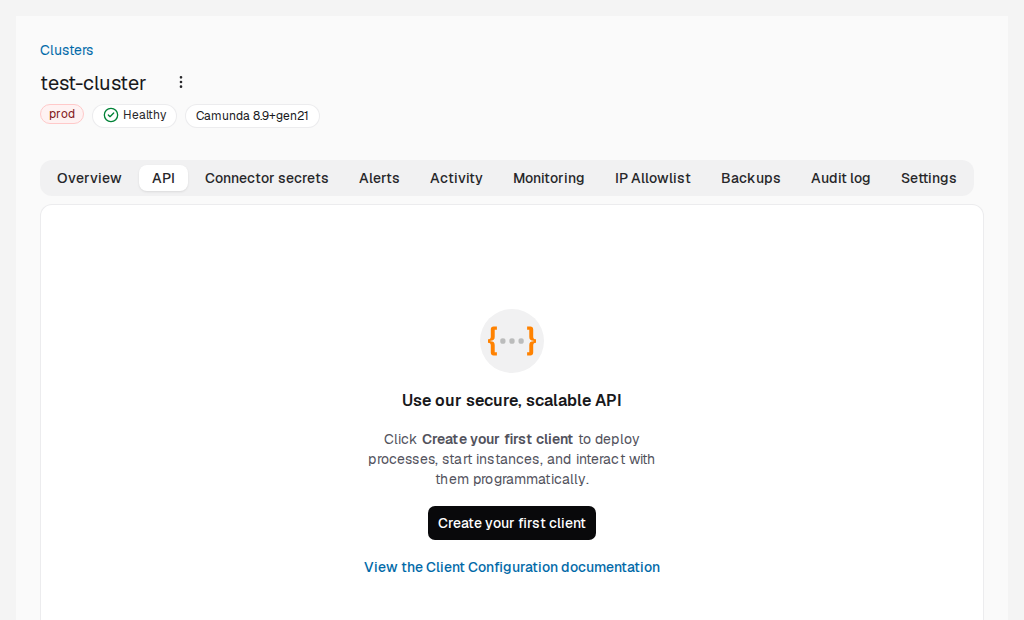1024x620 pixels.
Task: Click the green Healthy checkmark icon
Action: [111, 116]
